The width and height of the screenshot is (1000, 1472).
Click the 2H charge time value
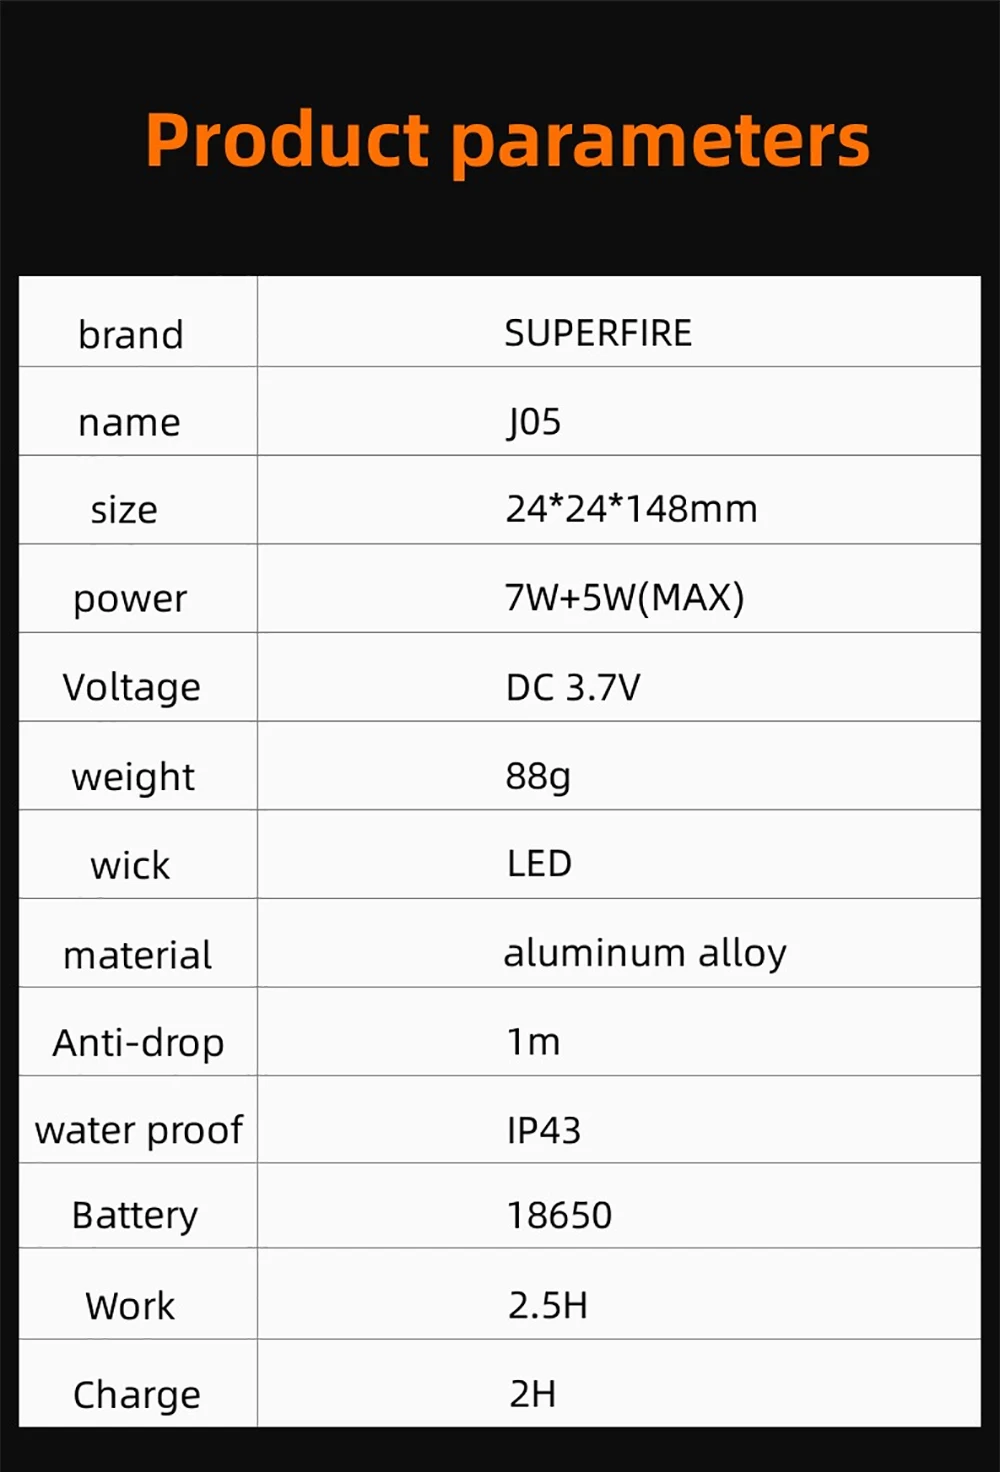click(x=532, y=1393)
